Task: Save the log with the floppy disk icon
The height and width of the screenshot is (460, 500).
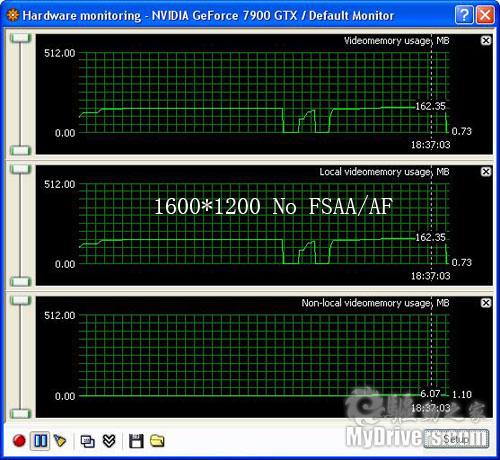Action: click(x=136, y=441)
